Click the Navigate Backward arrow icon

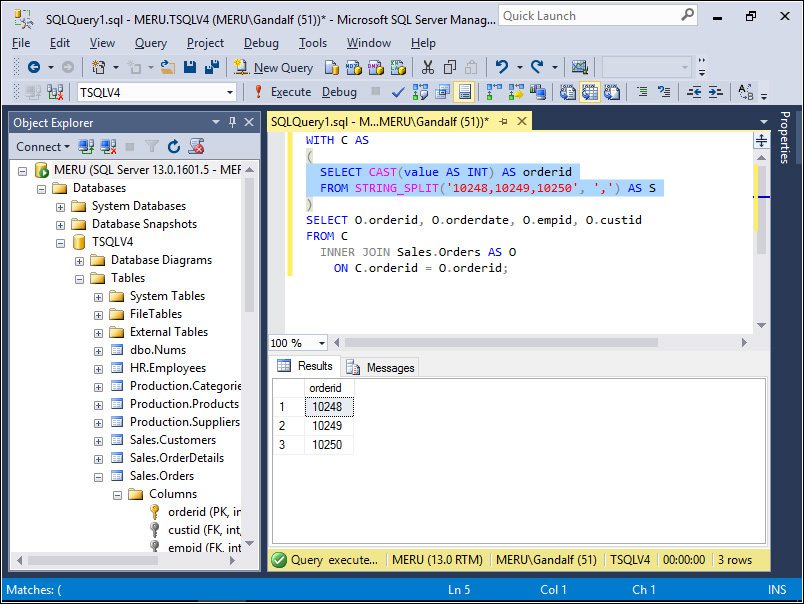[34, 67]
